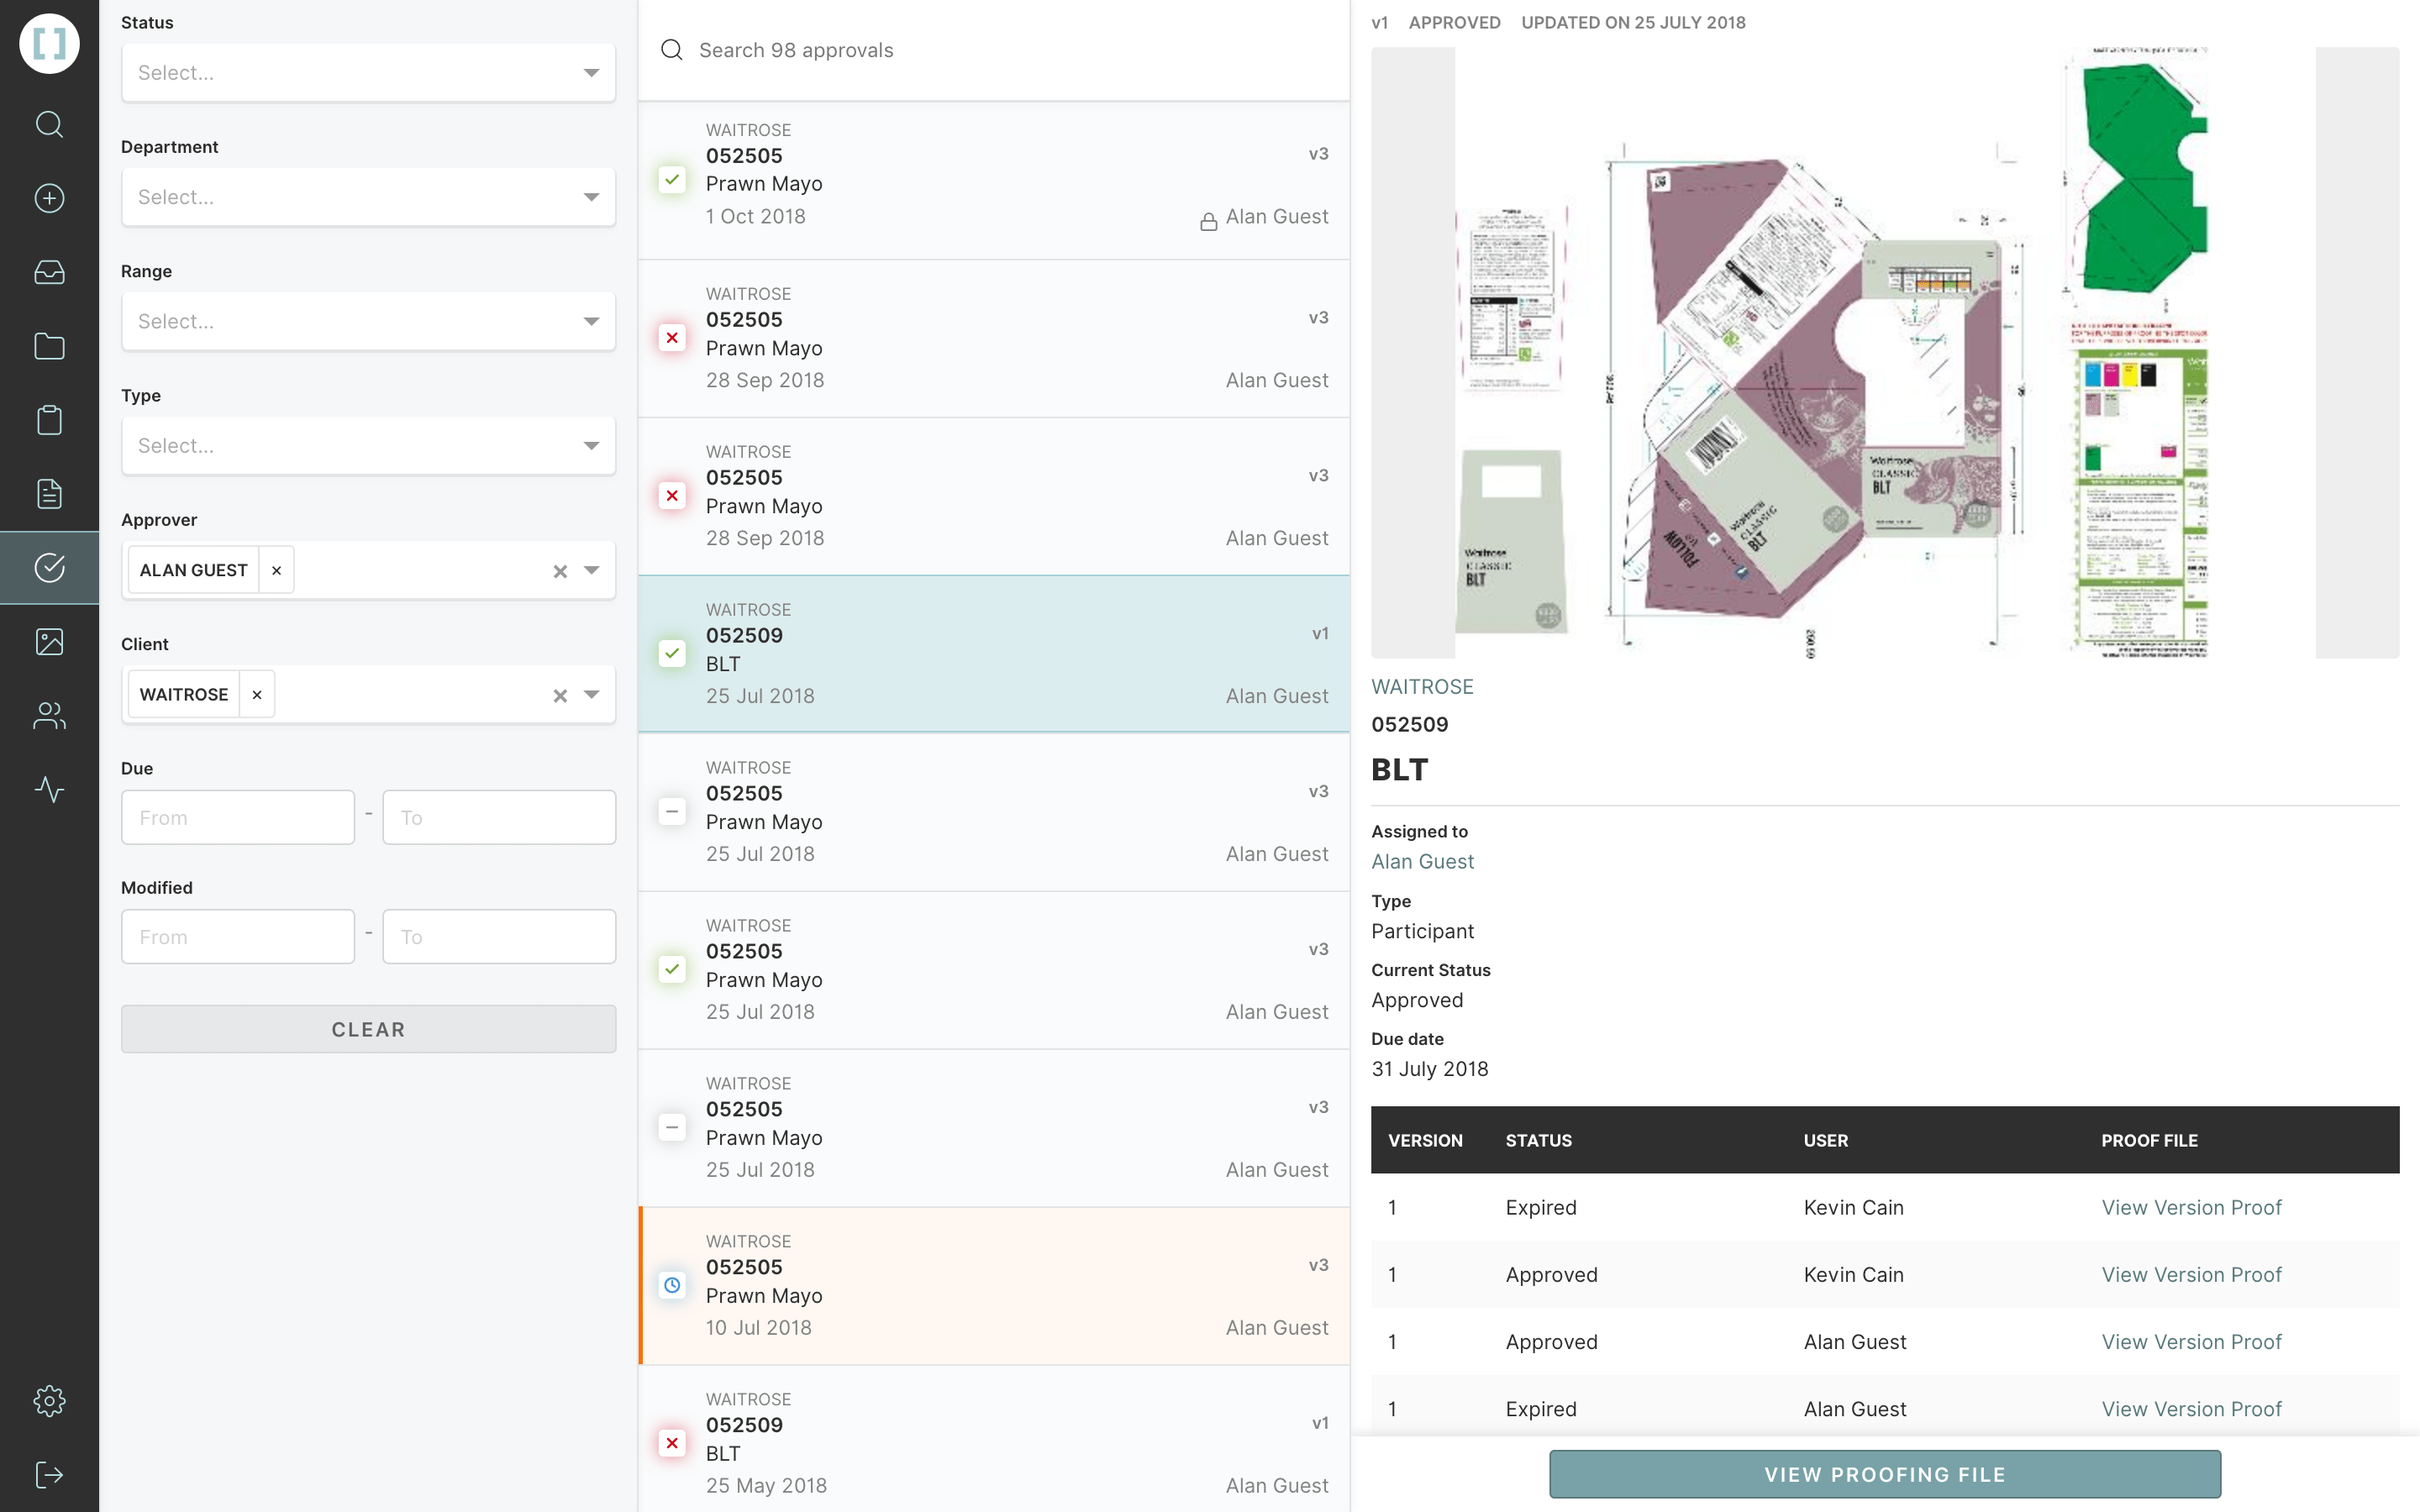2420x1512 pixels.
Task: Click the WAITROSE client link in details
Action: 1422,686
